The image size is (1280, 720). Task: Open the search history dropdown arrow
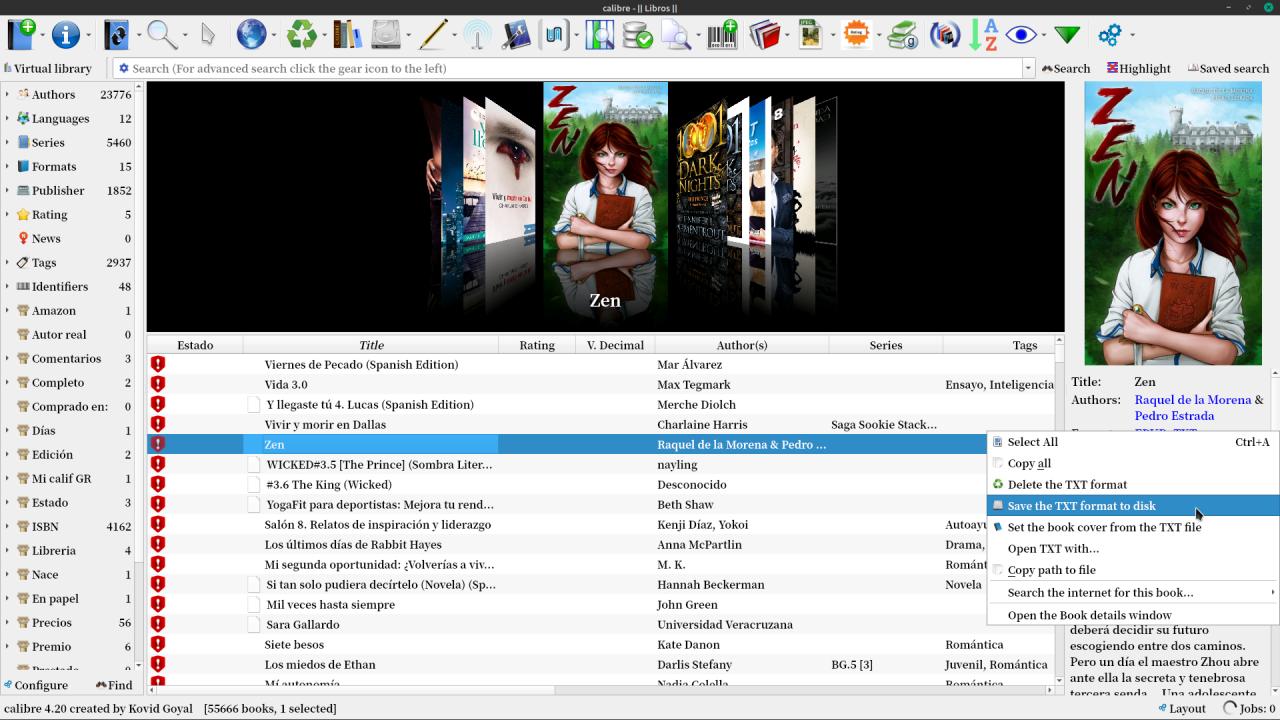click(x=1027, y=68)
